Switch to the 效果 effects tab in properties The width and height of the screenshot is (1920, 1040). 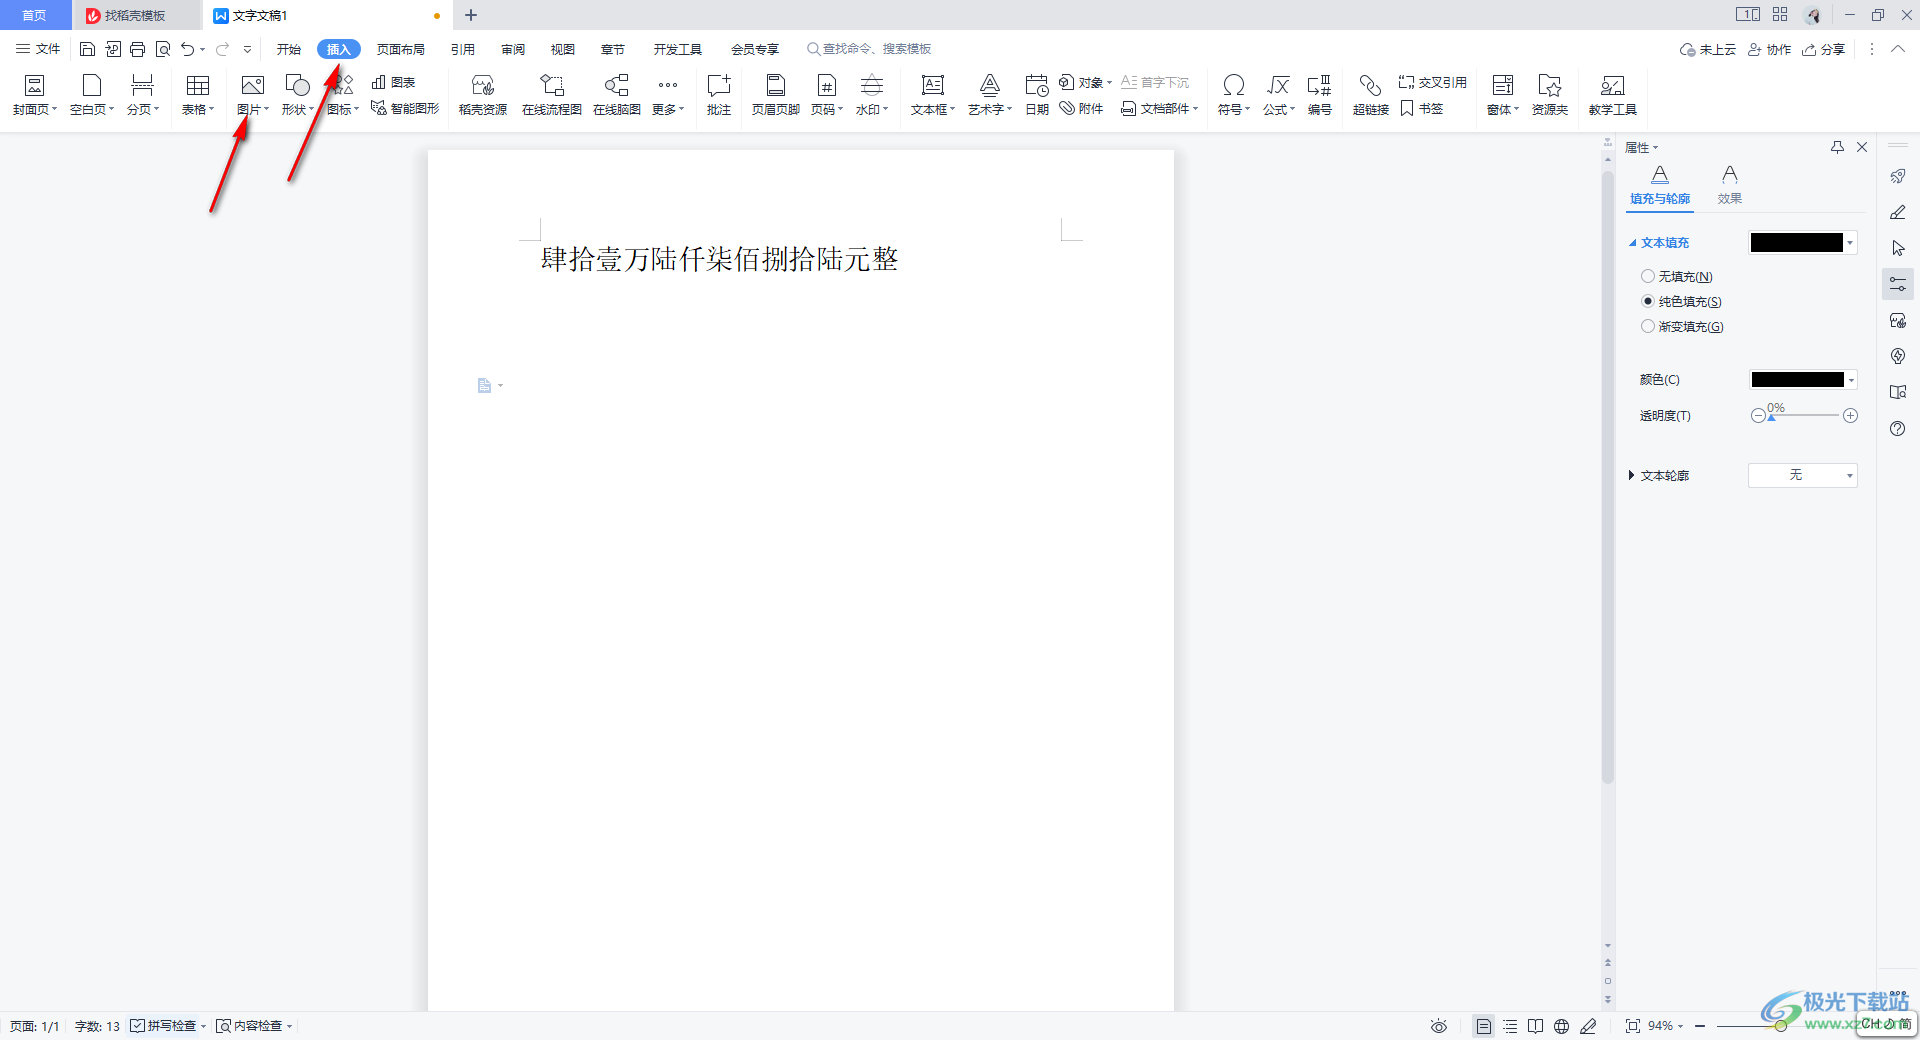1730,186
